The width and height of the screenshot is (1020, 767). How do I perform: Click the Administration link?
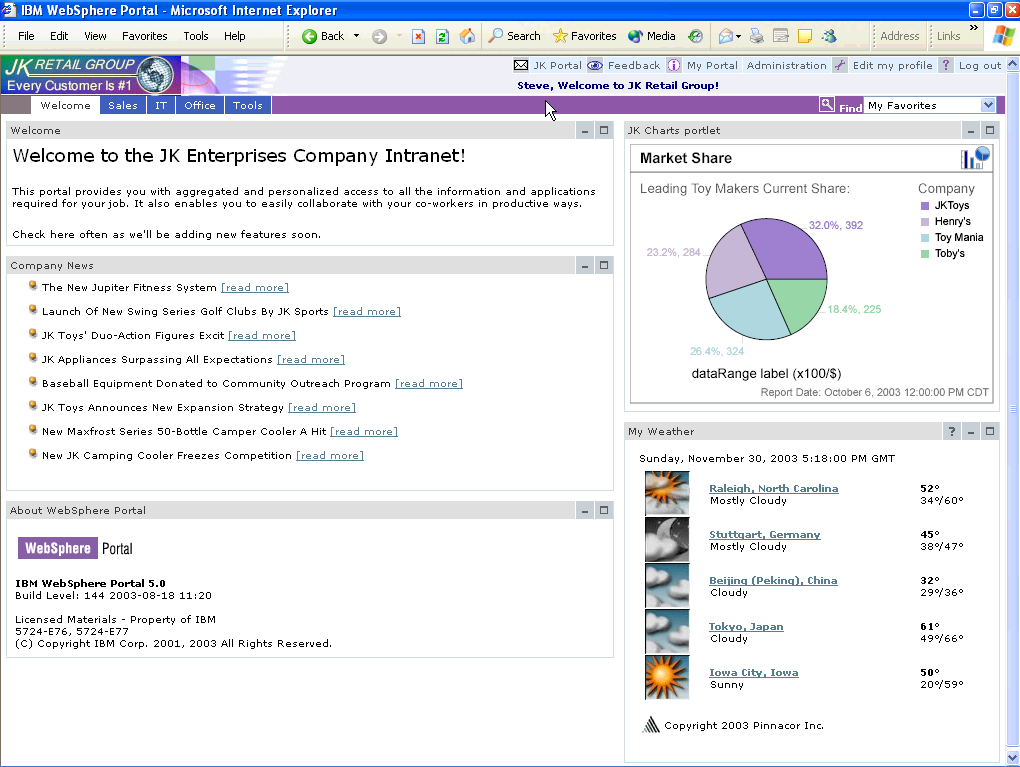click(786, 65)
